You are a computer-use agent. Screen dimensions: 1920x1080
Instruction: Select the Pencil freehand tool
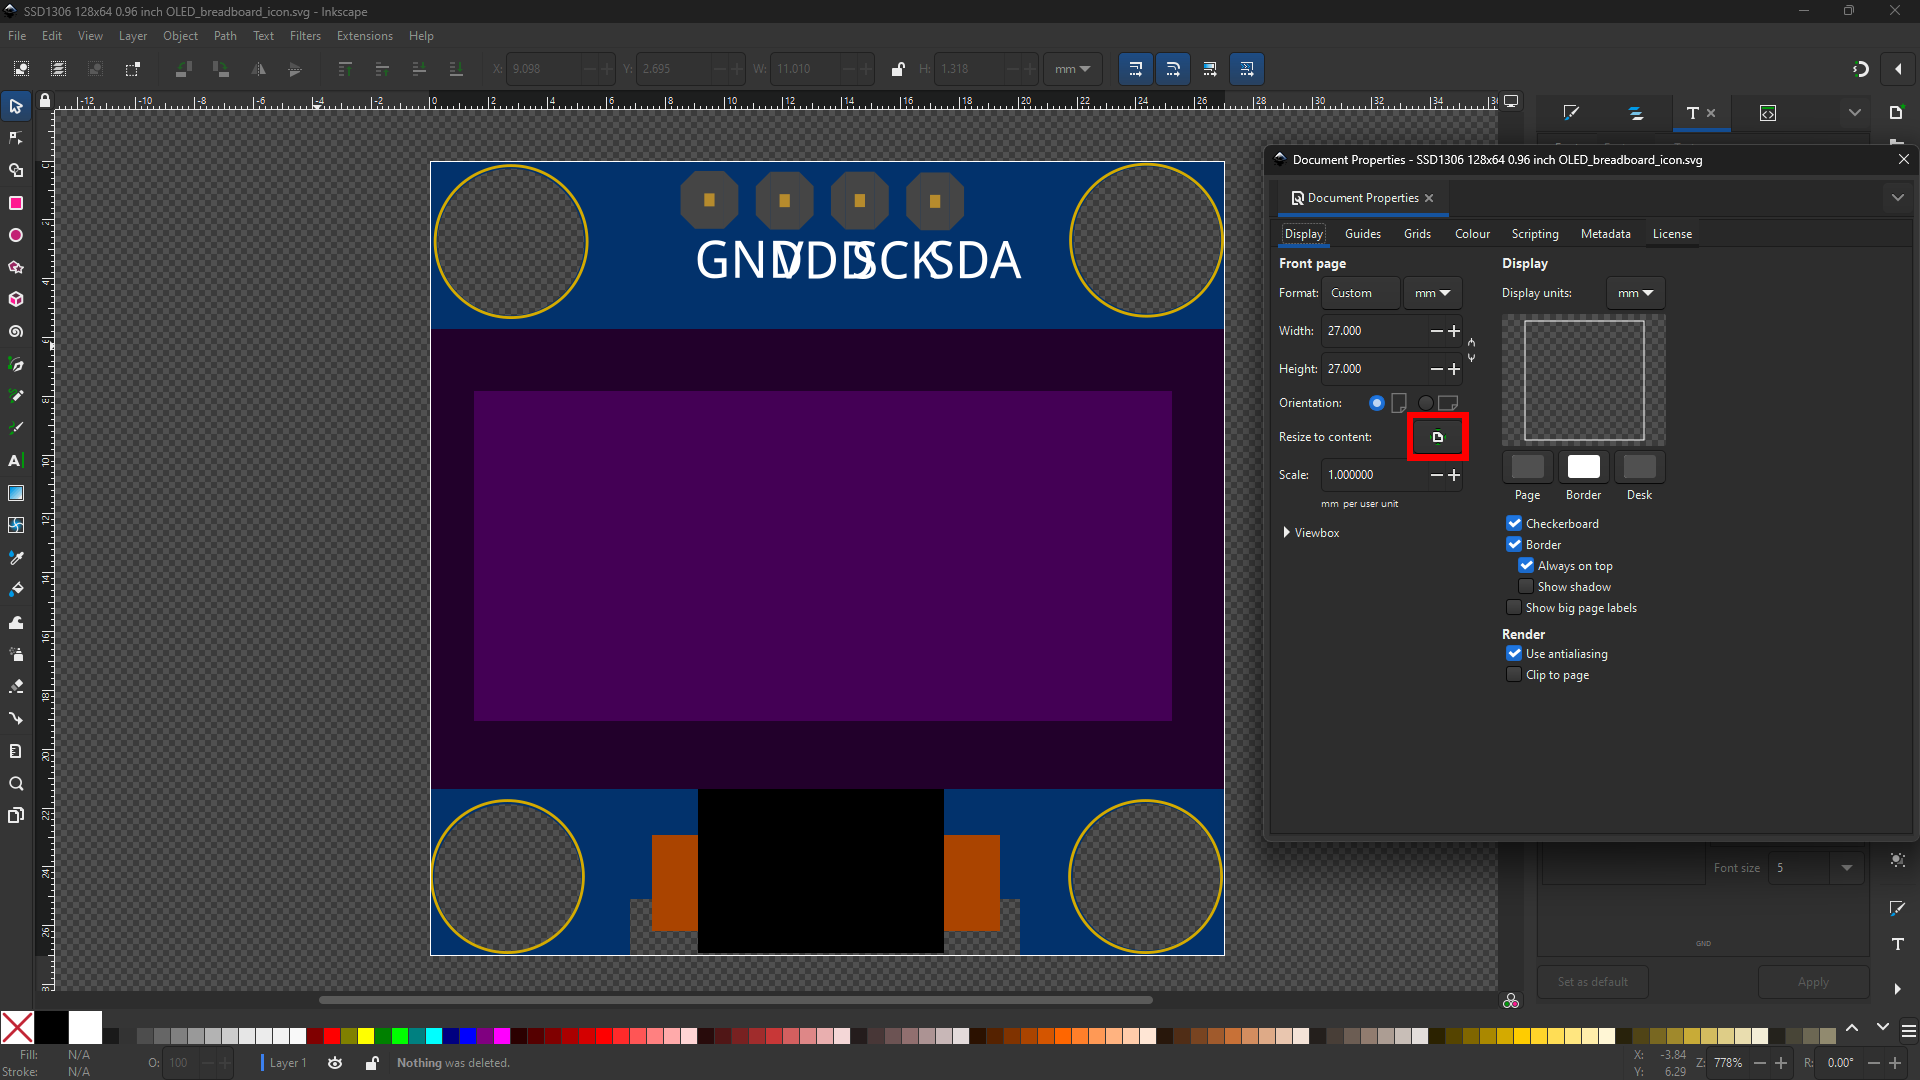pyautogui.click(x=16, y=396)
